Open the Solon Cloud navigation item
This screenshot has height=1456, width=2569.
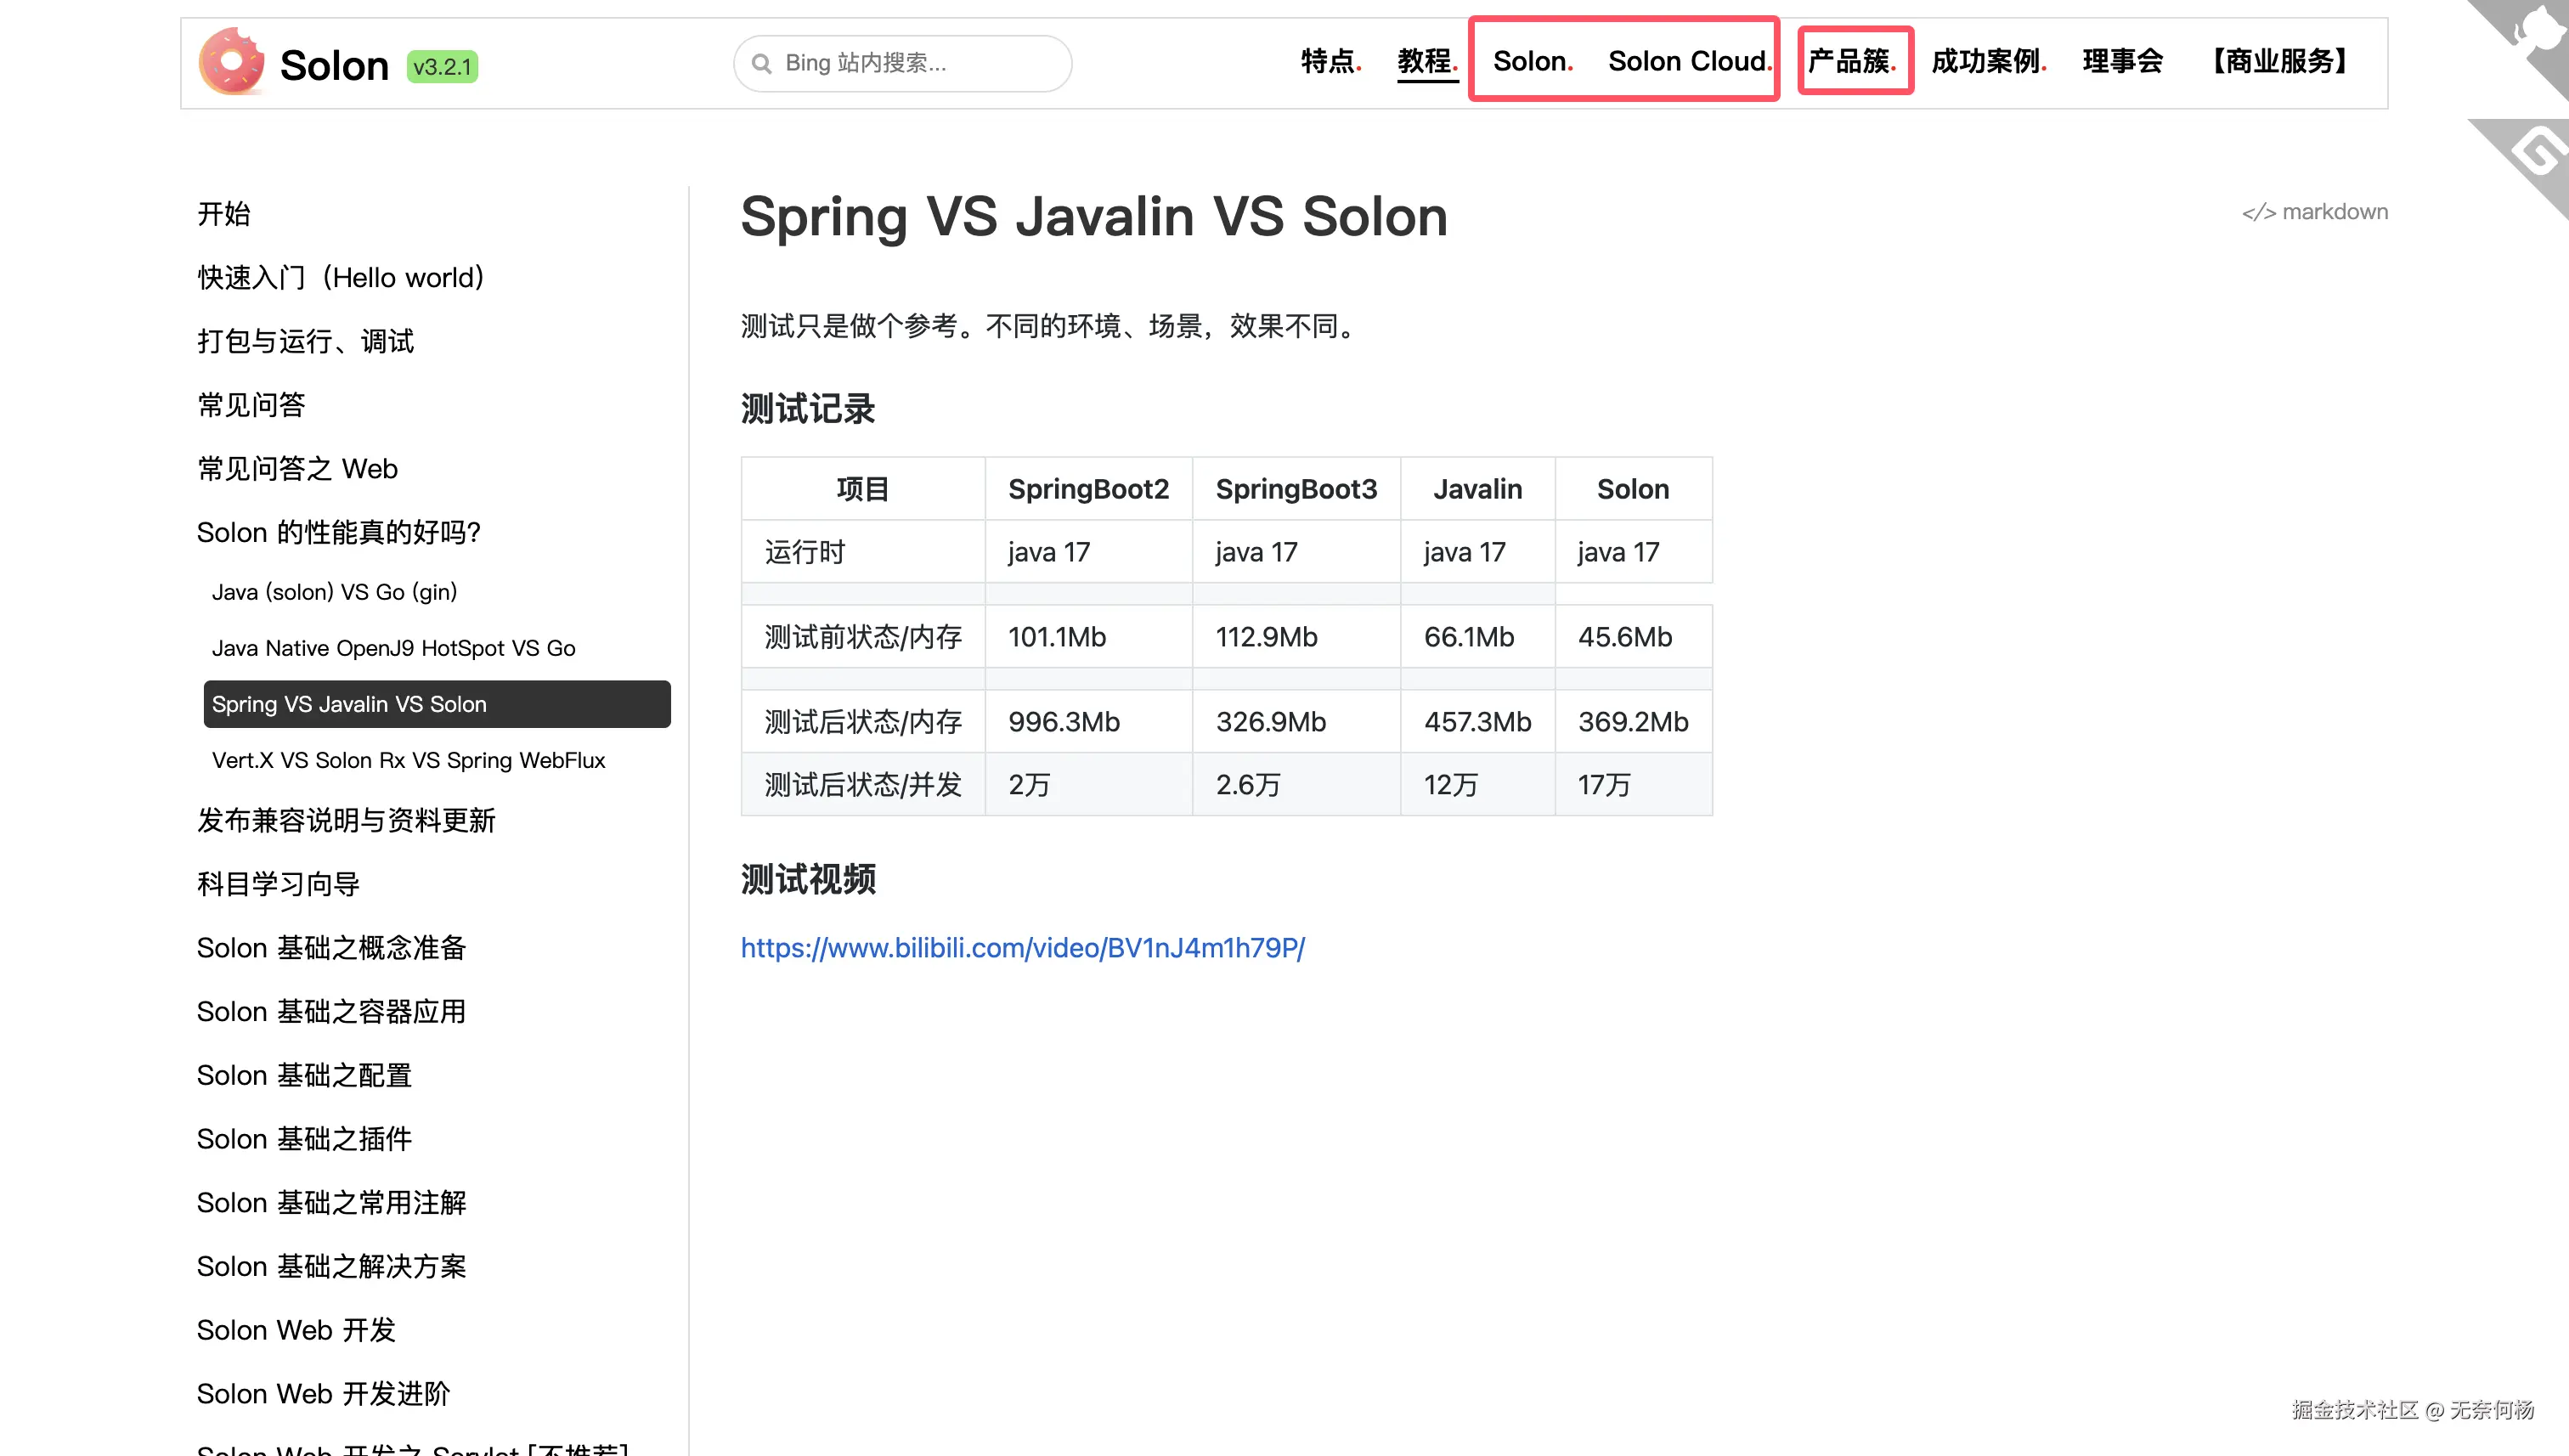point(1689,62)
